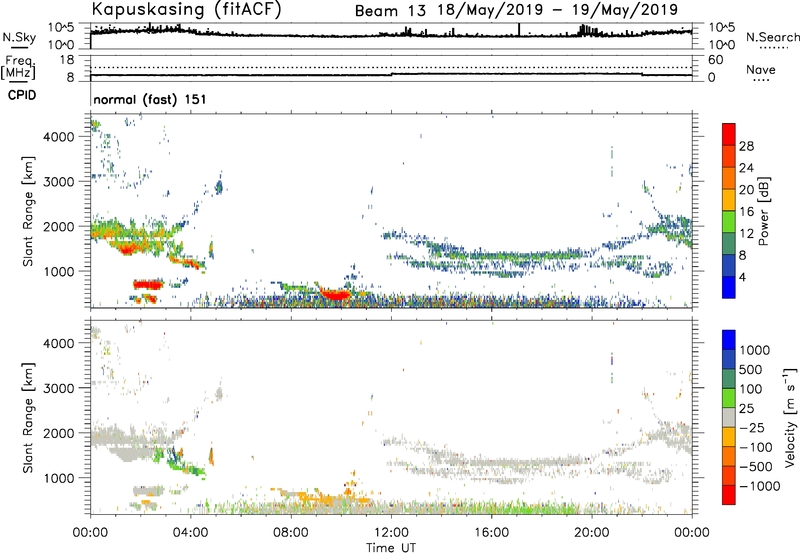Image resolution: width=800 pixels, height=554 pixels.
Task: Click the "2000" tick of the Velocity panel
Action: tap(59, 433)
